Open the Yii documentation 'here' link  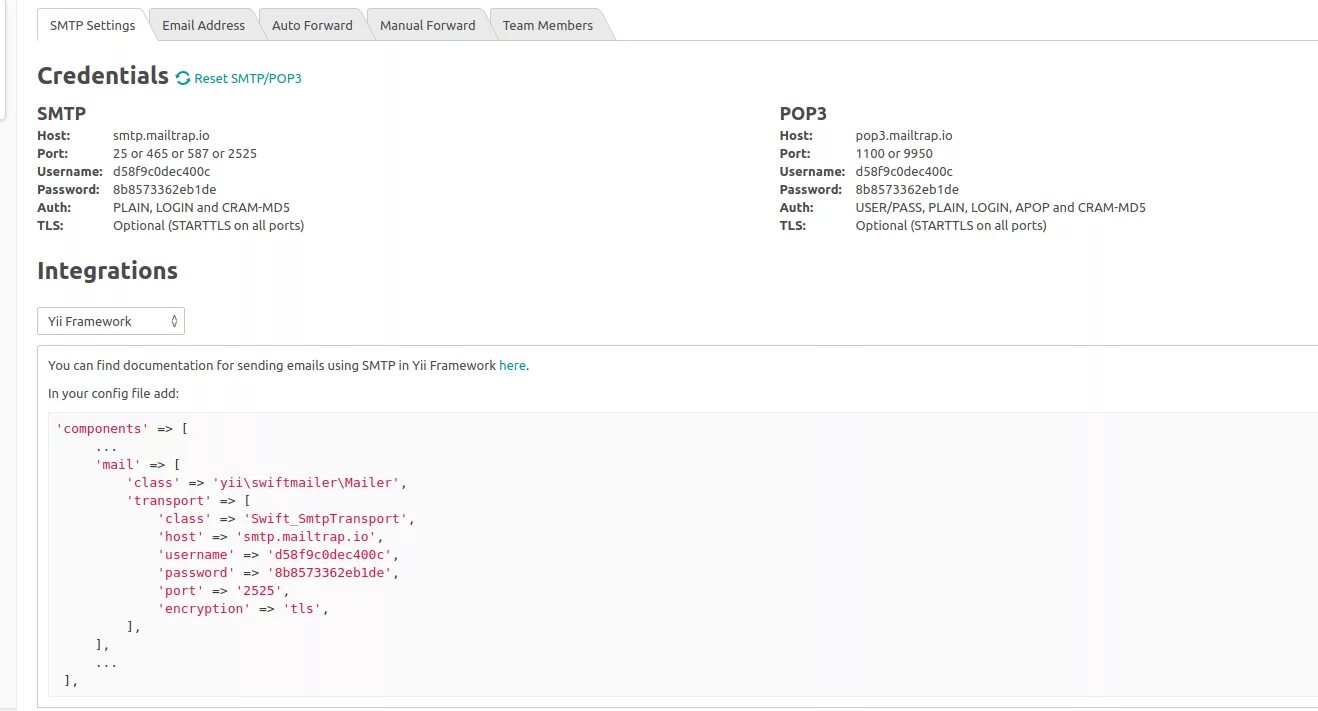[512, 365]
